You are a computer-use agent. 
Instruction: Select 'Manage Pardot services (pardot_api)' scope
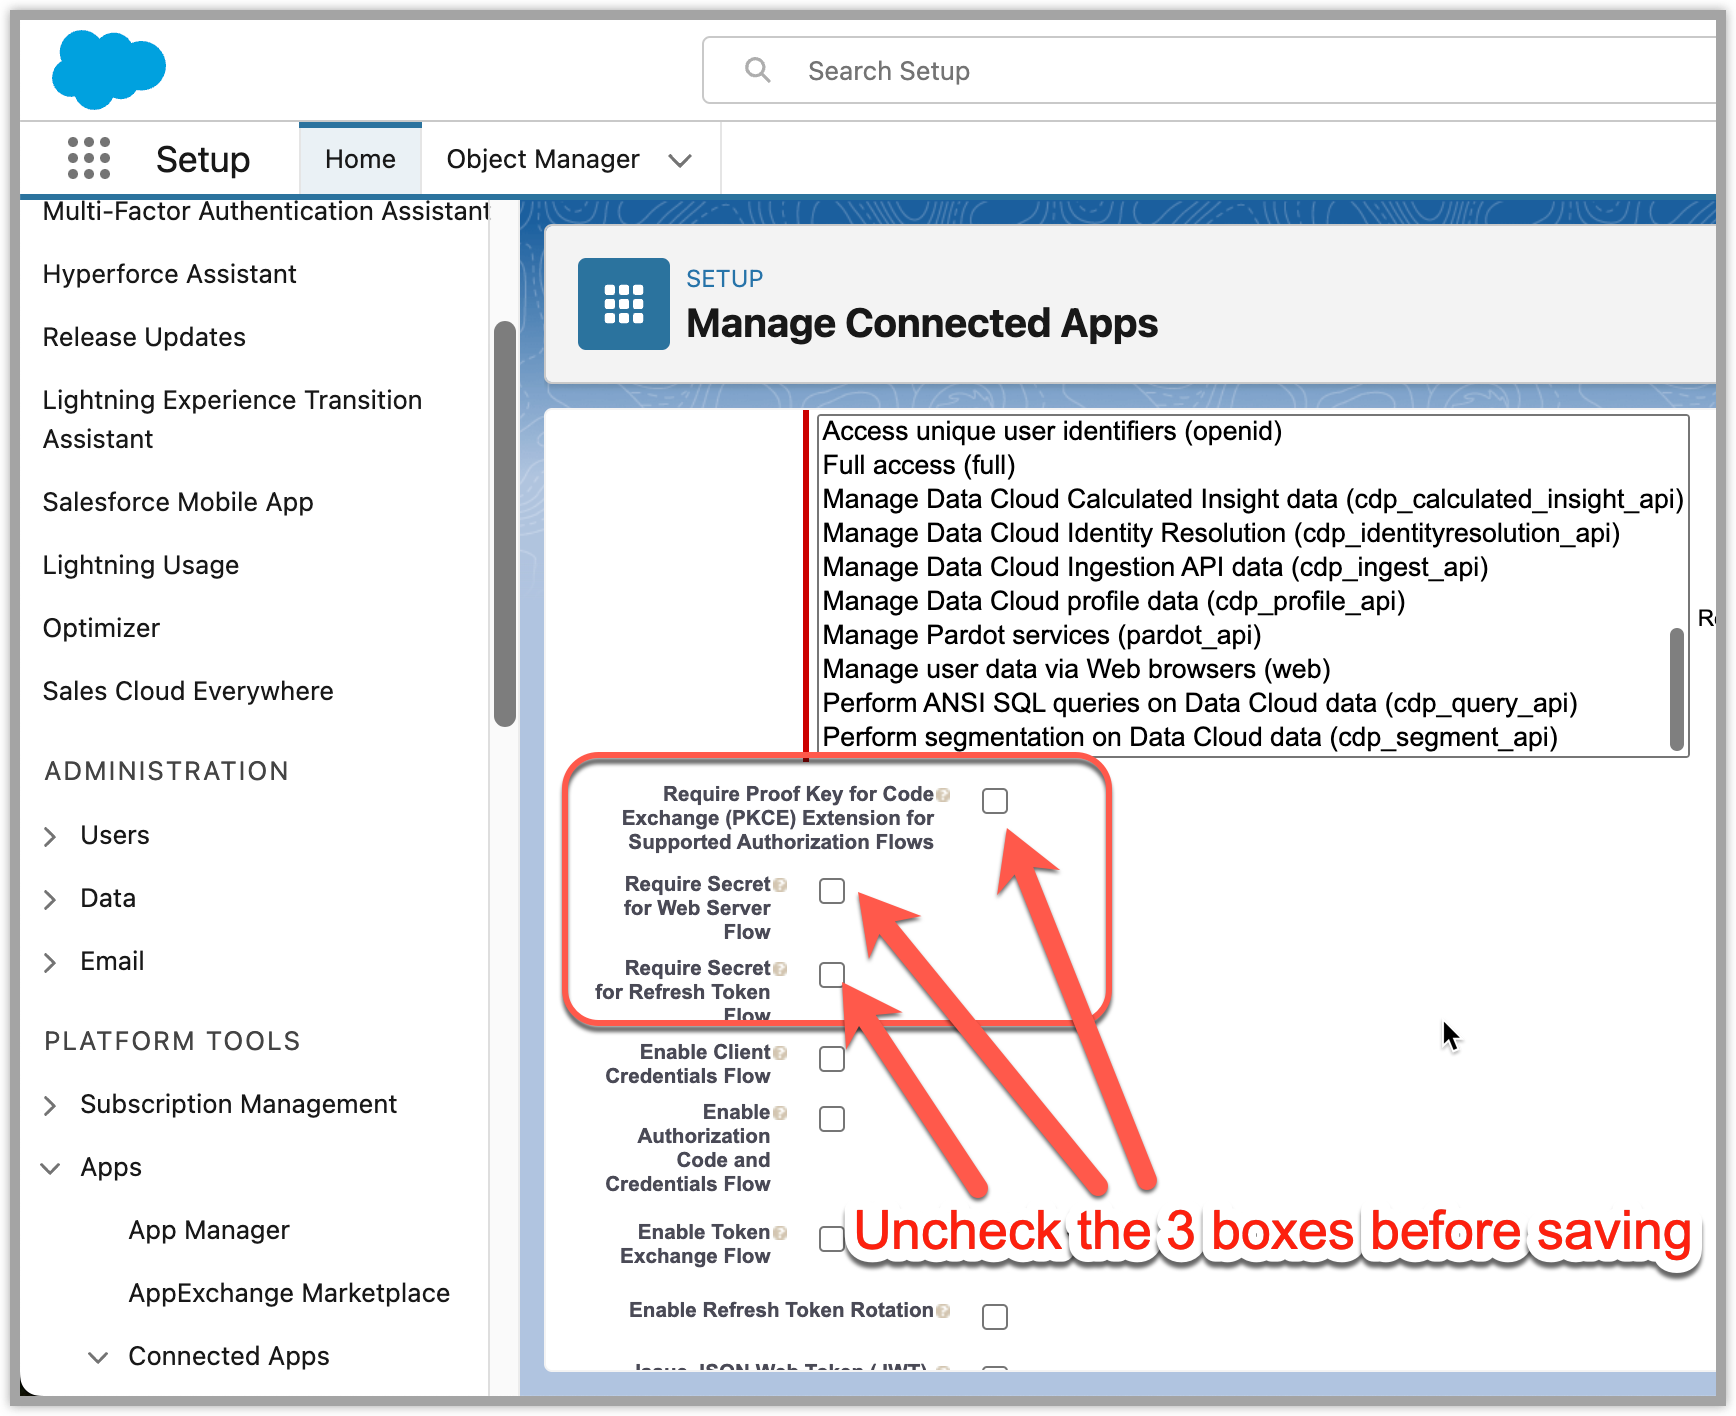[1041, 635]
